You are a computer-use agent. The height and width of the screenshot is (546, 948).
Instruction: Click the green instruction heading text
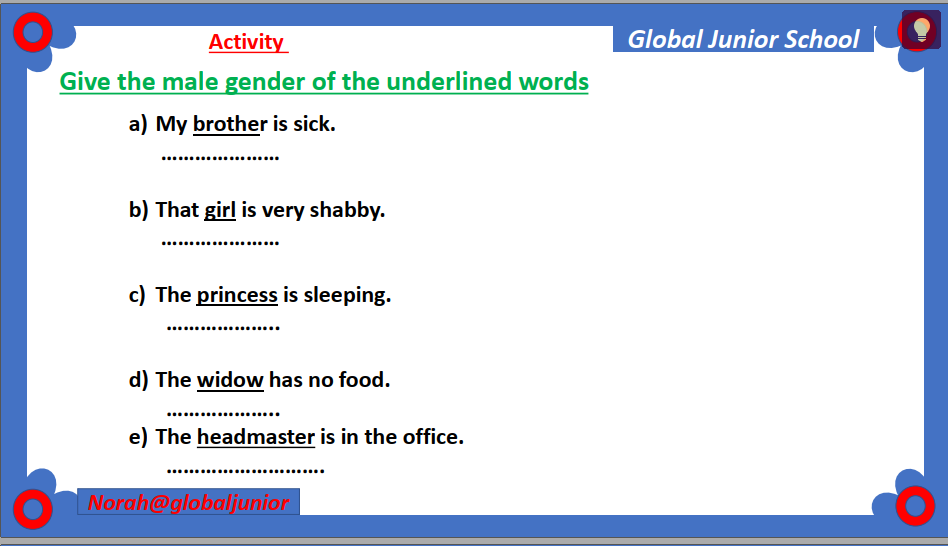[x=324, y=81]
